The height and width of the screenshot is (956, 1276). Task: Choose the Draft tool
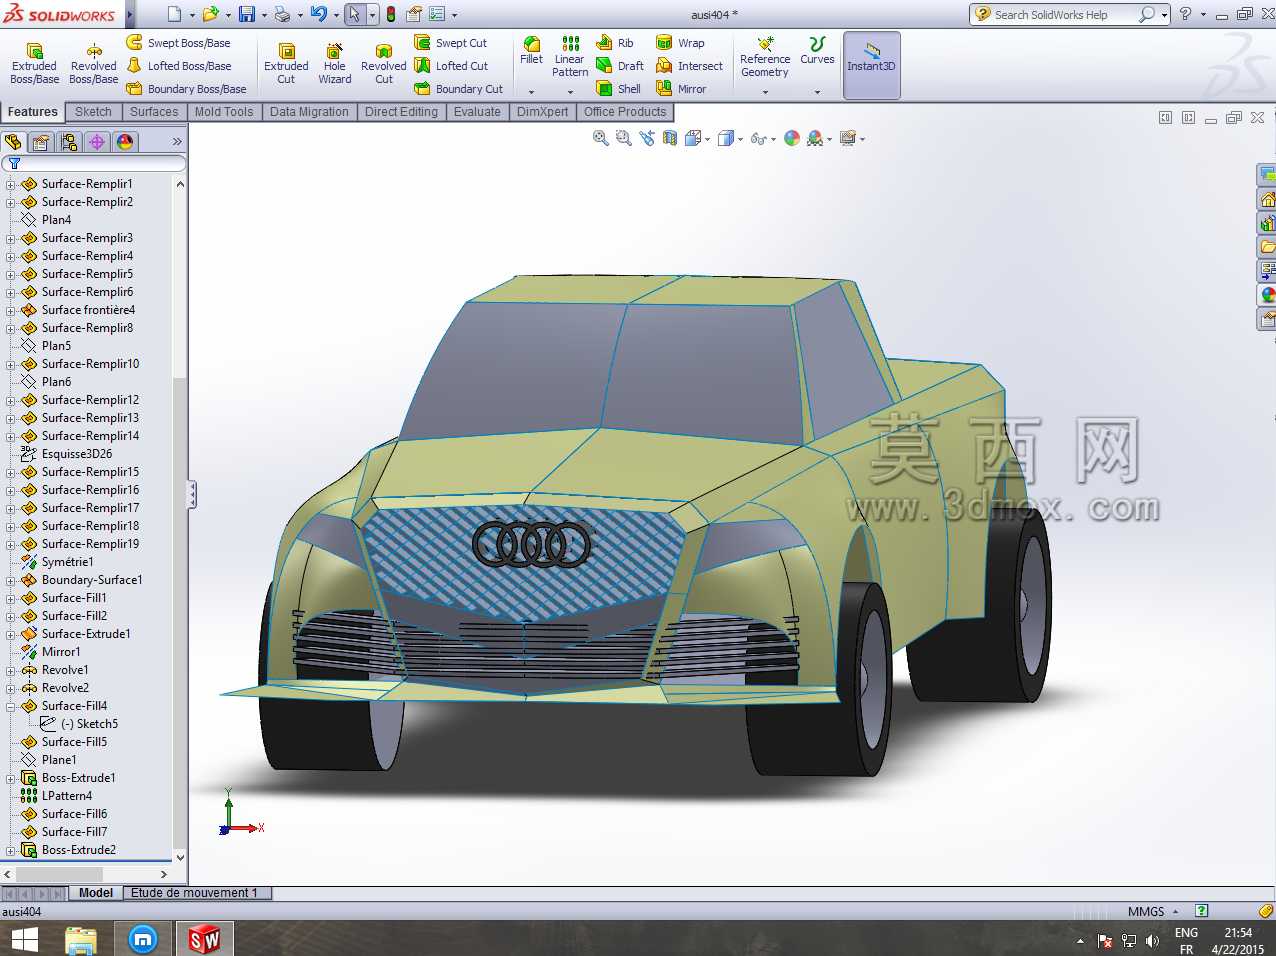[x=620, y=66]
